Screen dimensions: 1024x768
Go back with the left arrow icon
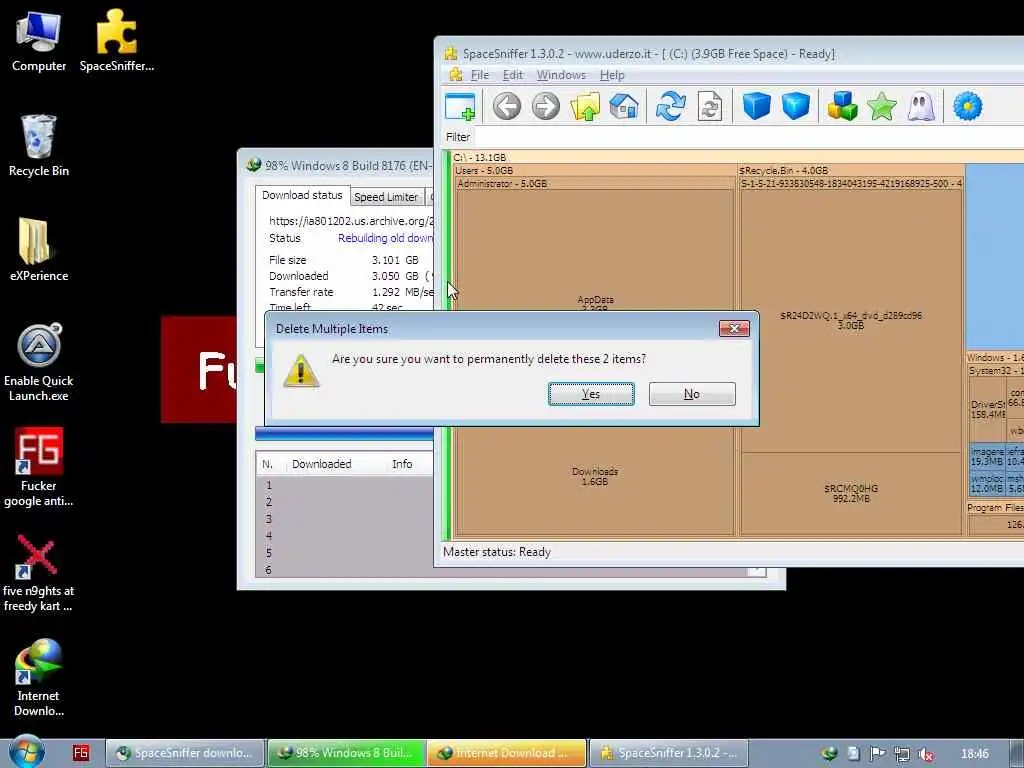click(507, 106)
